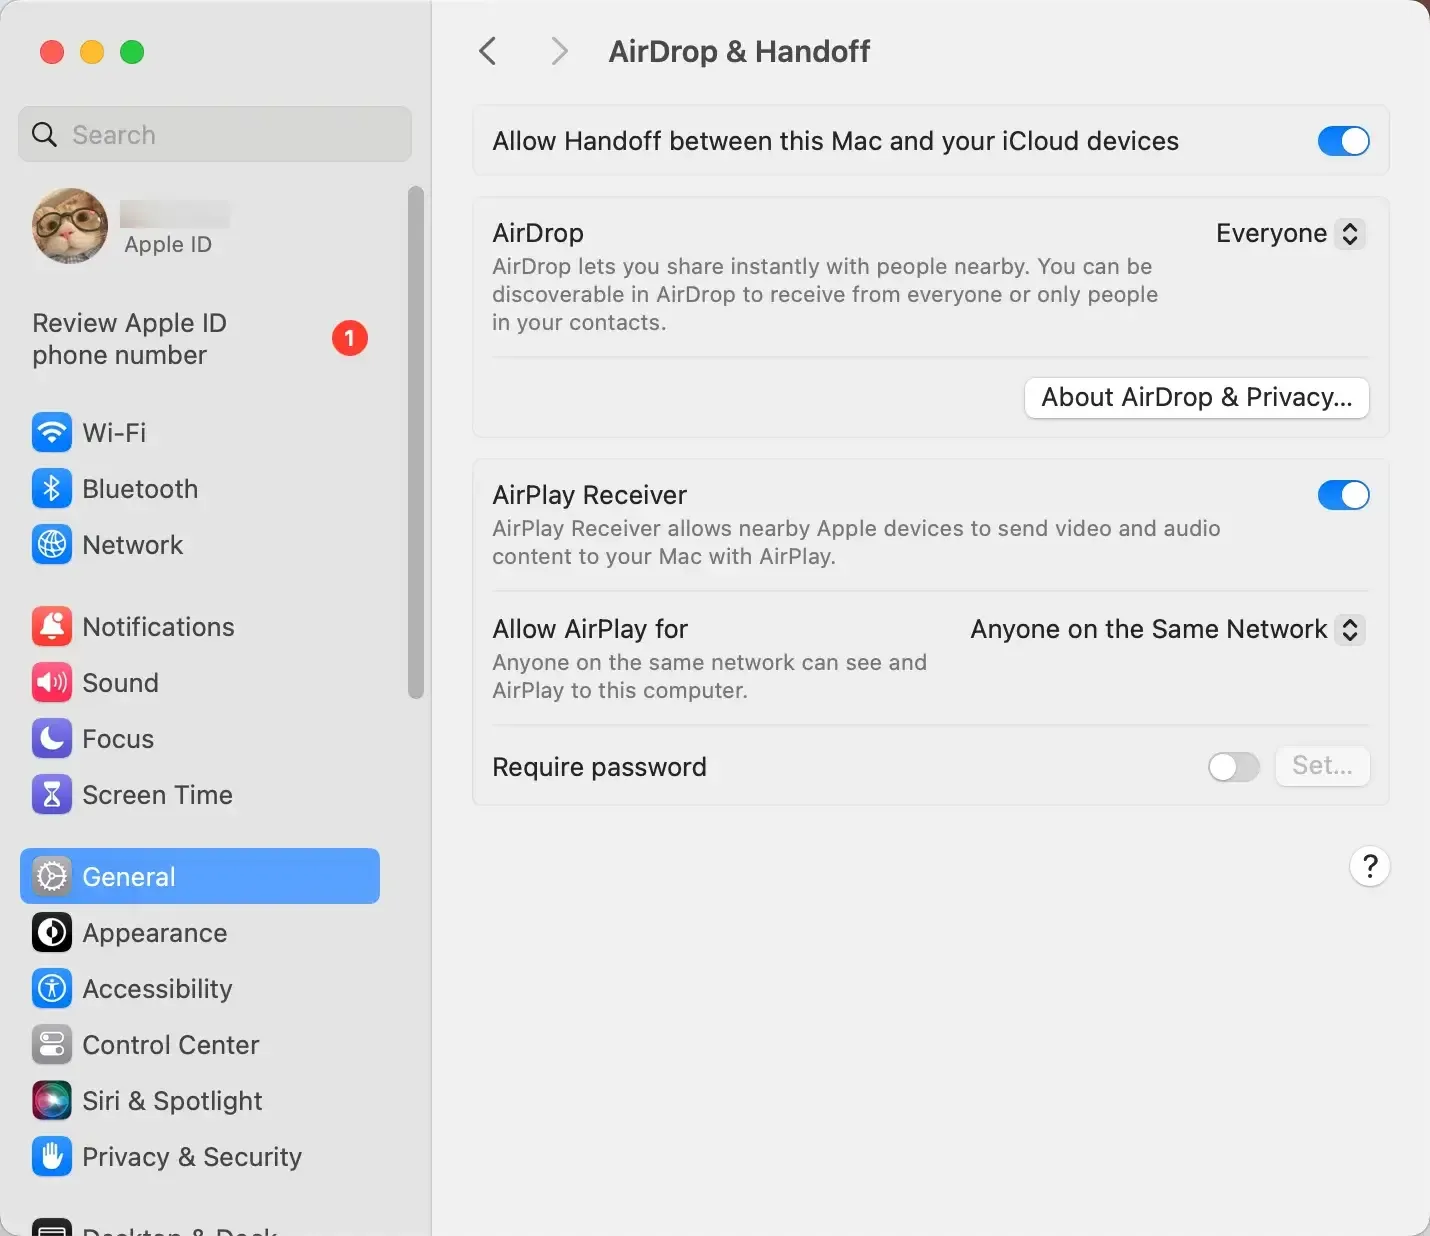
Task: Click the General gear icon
Action: [52, 877]
